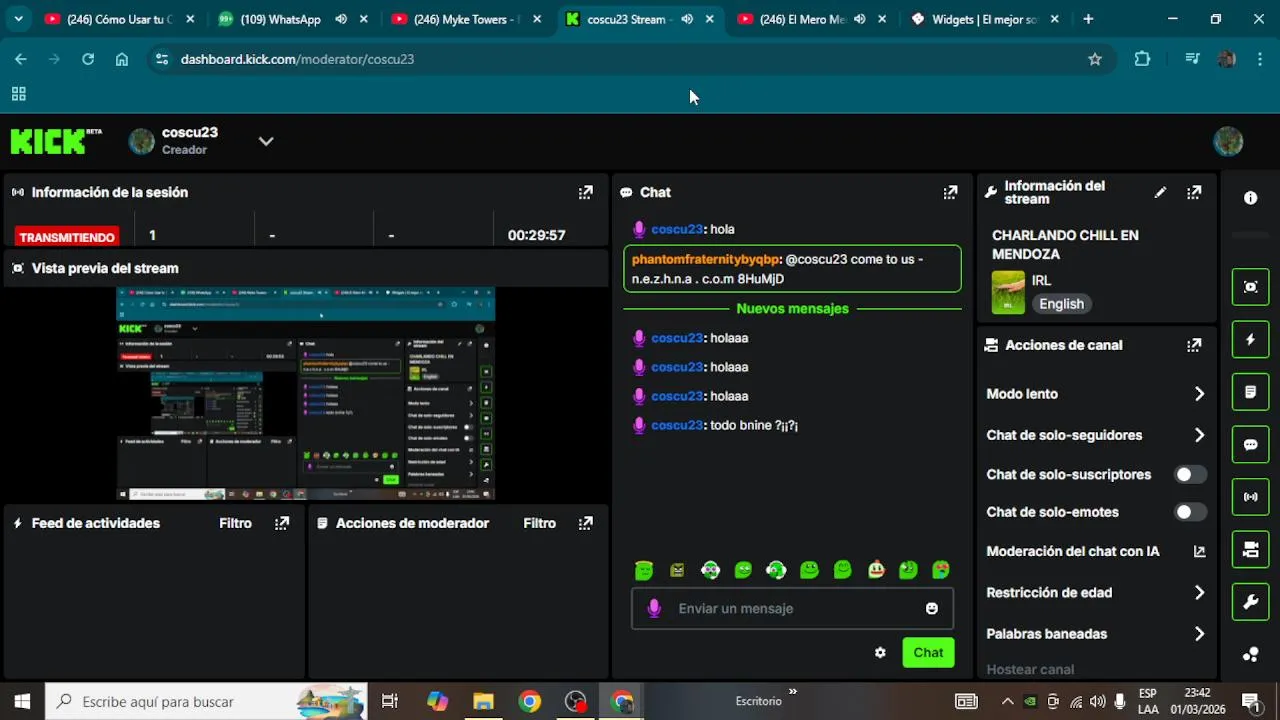Click the lightning bolt sidebar icon

pos(1250,340)
